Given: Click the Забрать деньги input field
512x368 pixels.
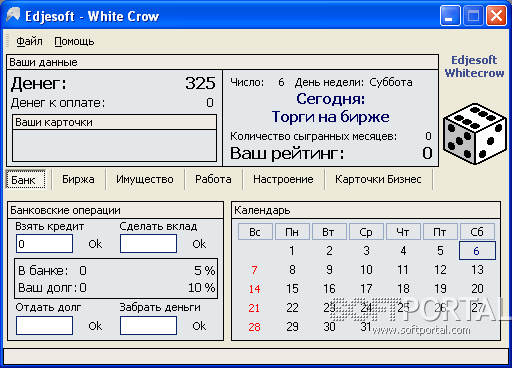Looking at the screenshot, I should [x=148, y=326].
